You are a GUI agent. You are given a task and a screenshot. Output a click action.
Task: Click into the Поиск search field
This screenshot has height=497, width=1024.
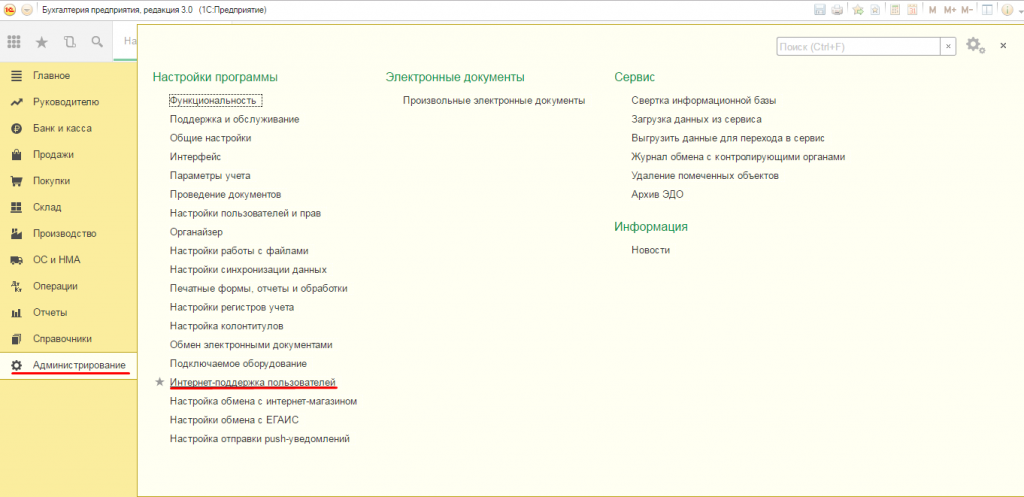(x=857, y=46)
